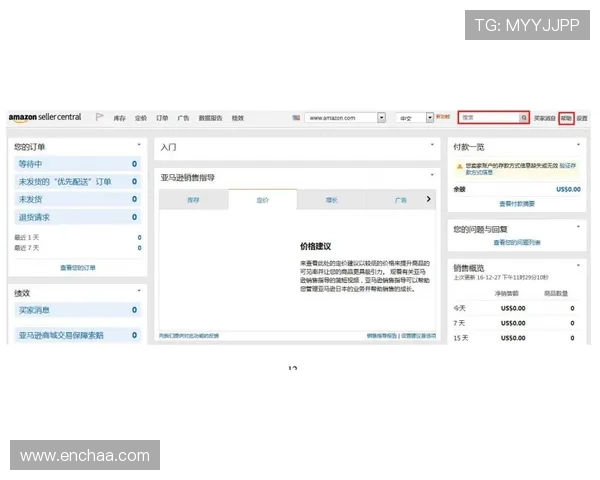Expand the 入门 panel arrow
This screenshot has height=480, width=600.
pos(432,145)
